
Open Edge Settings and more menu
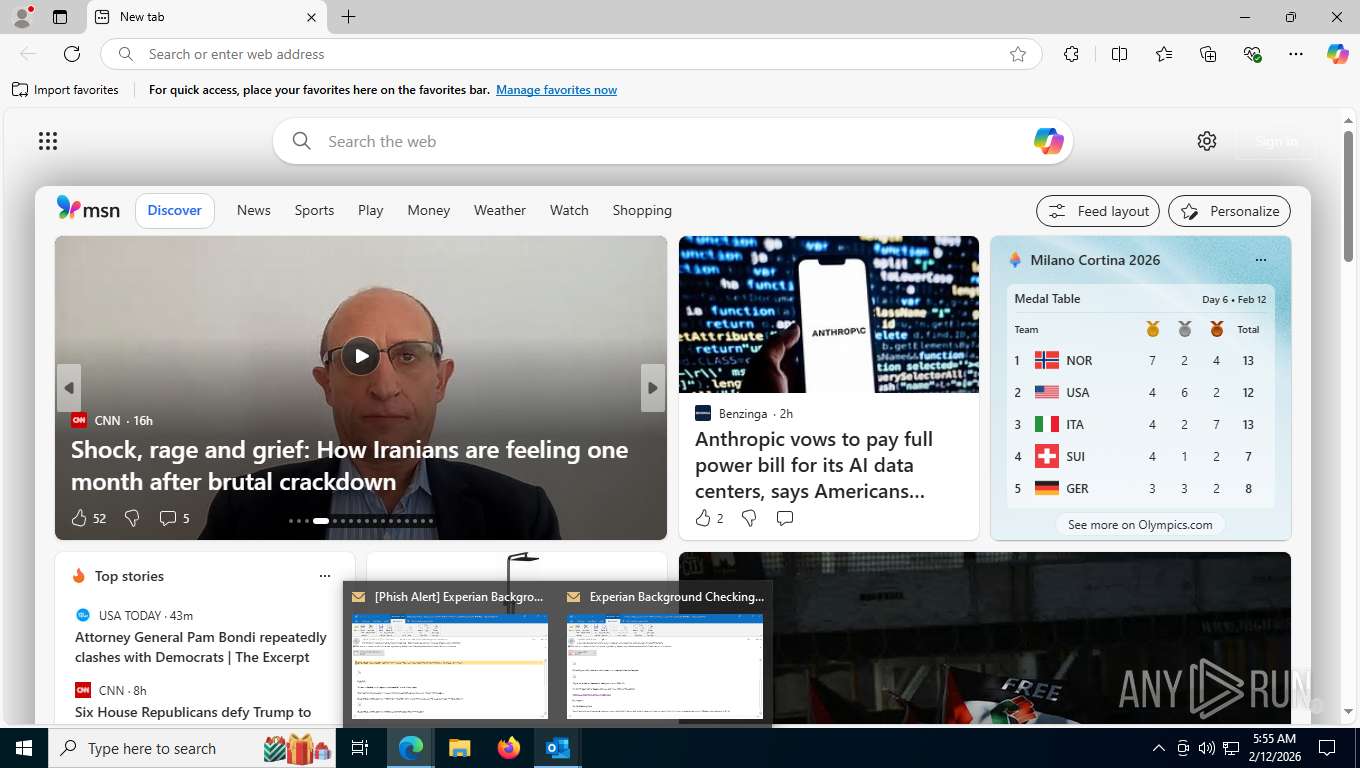(1296, 54)
